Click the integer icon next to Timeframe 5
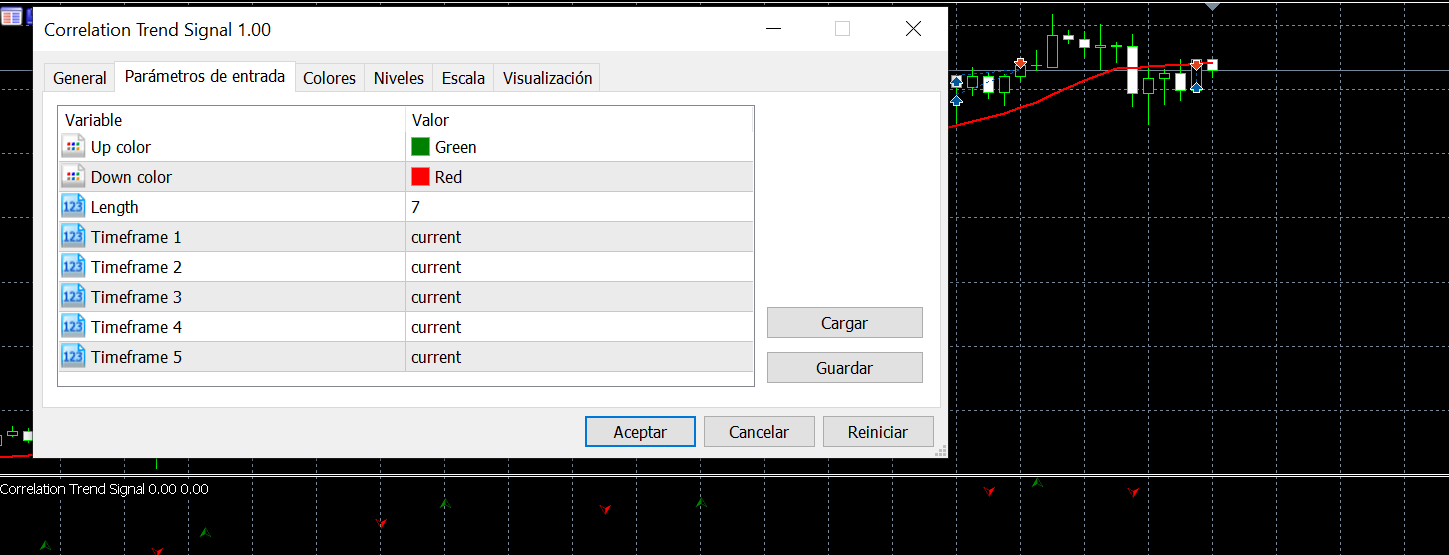The height and width of the screenshot is (555, 1449). click(x=73, y=357)
